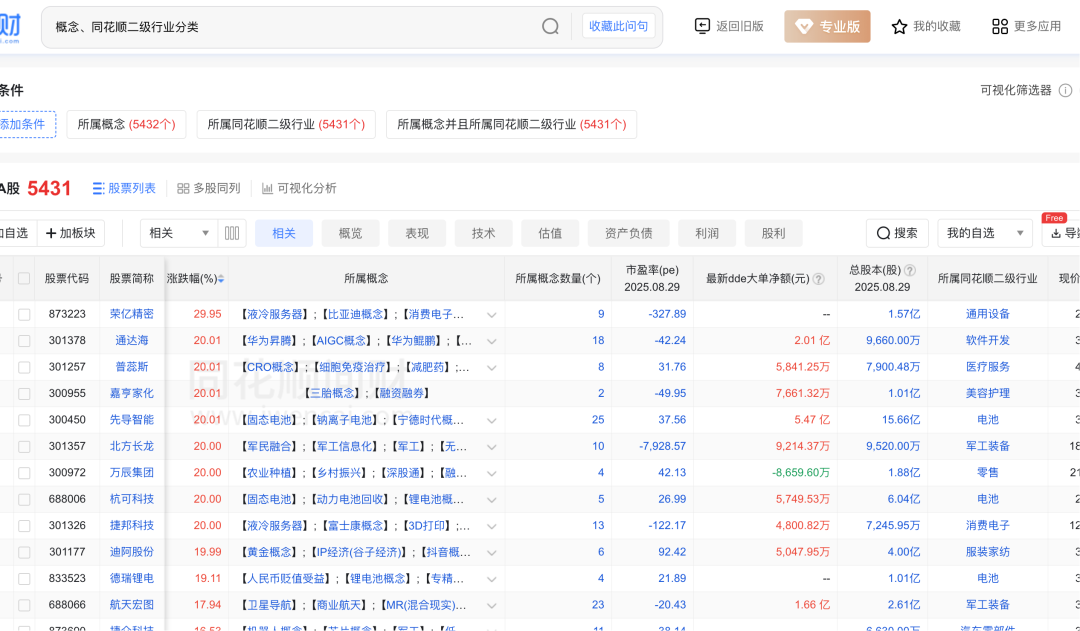Open stock link 德瑞锂电

click(132, 578)
